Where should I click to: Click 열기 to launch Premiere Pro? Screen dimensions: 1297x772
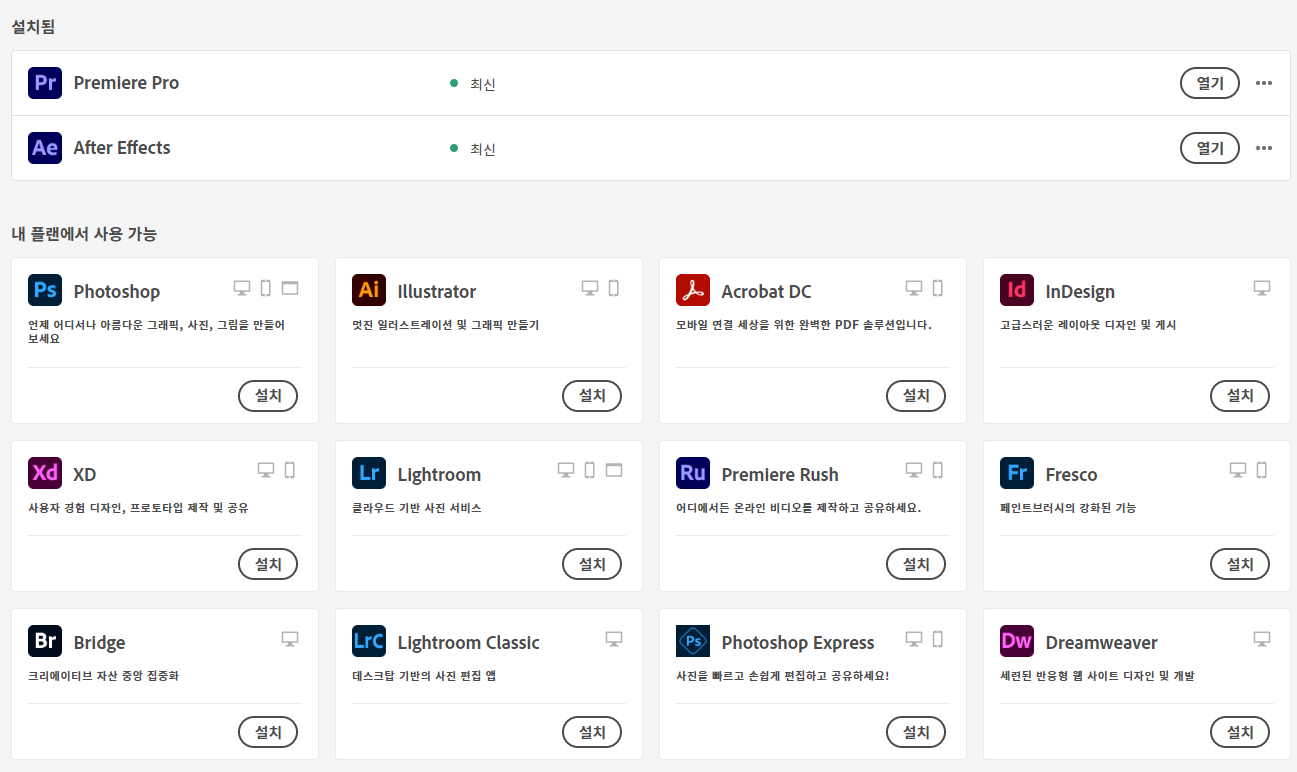(1209, 83)
